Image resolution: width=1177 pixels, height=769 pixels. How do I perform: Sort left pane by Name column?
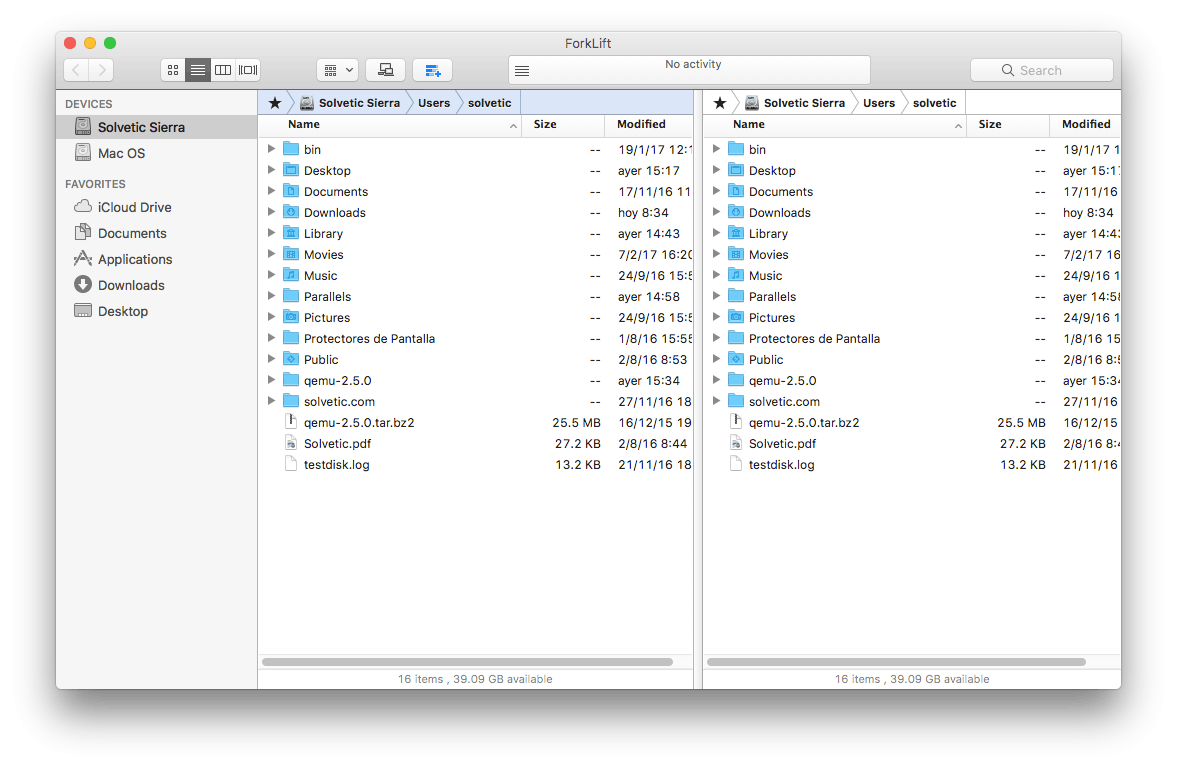click(x=390, y=125)
